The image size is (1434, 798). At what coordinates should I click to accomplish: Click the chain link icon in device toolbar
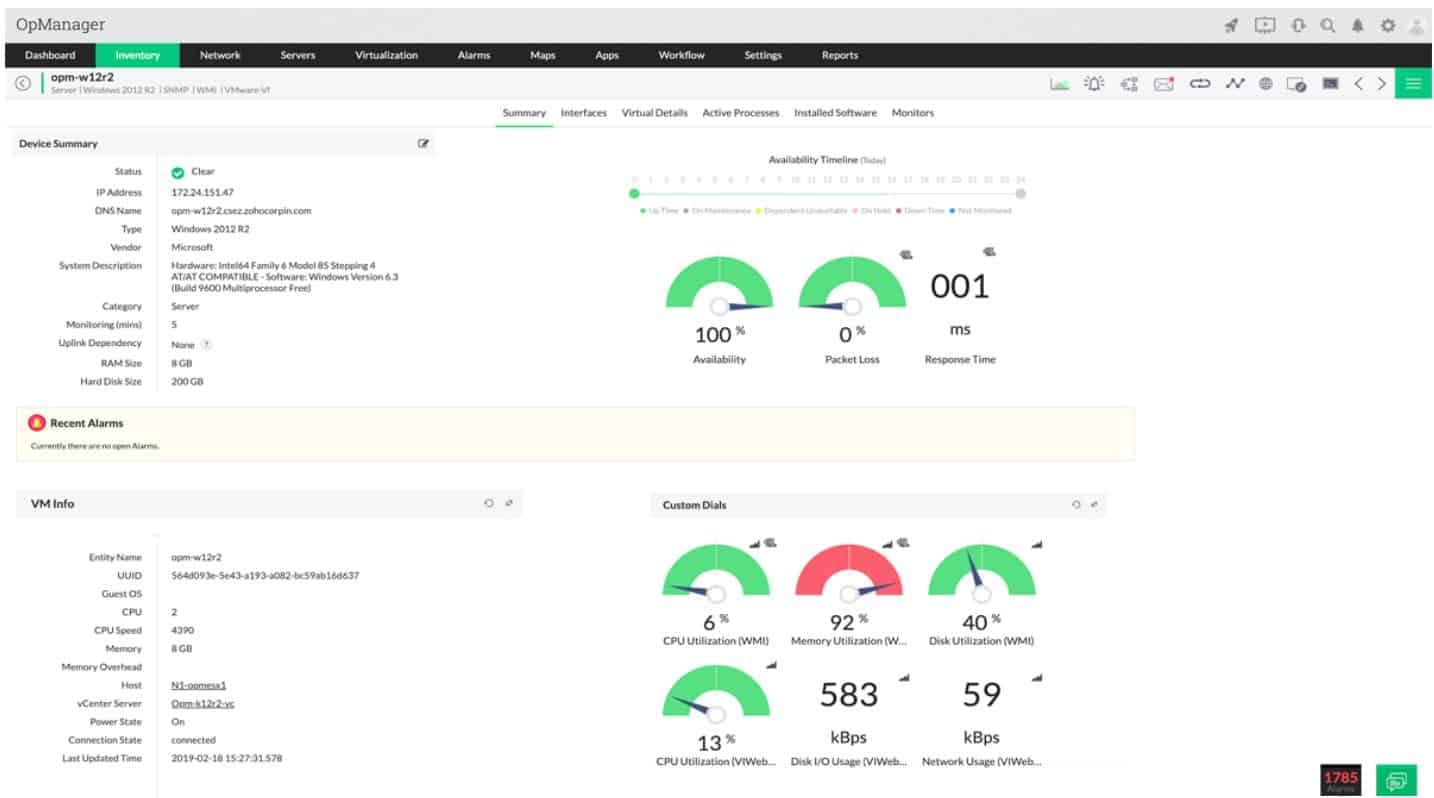click(x=1199, y=84)
